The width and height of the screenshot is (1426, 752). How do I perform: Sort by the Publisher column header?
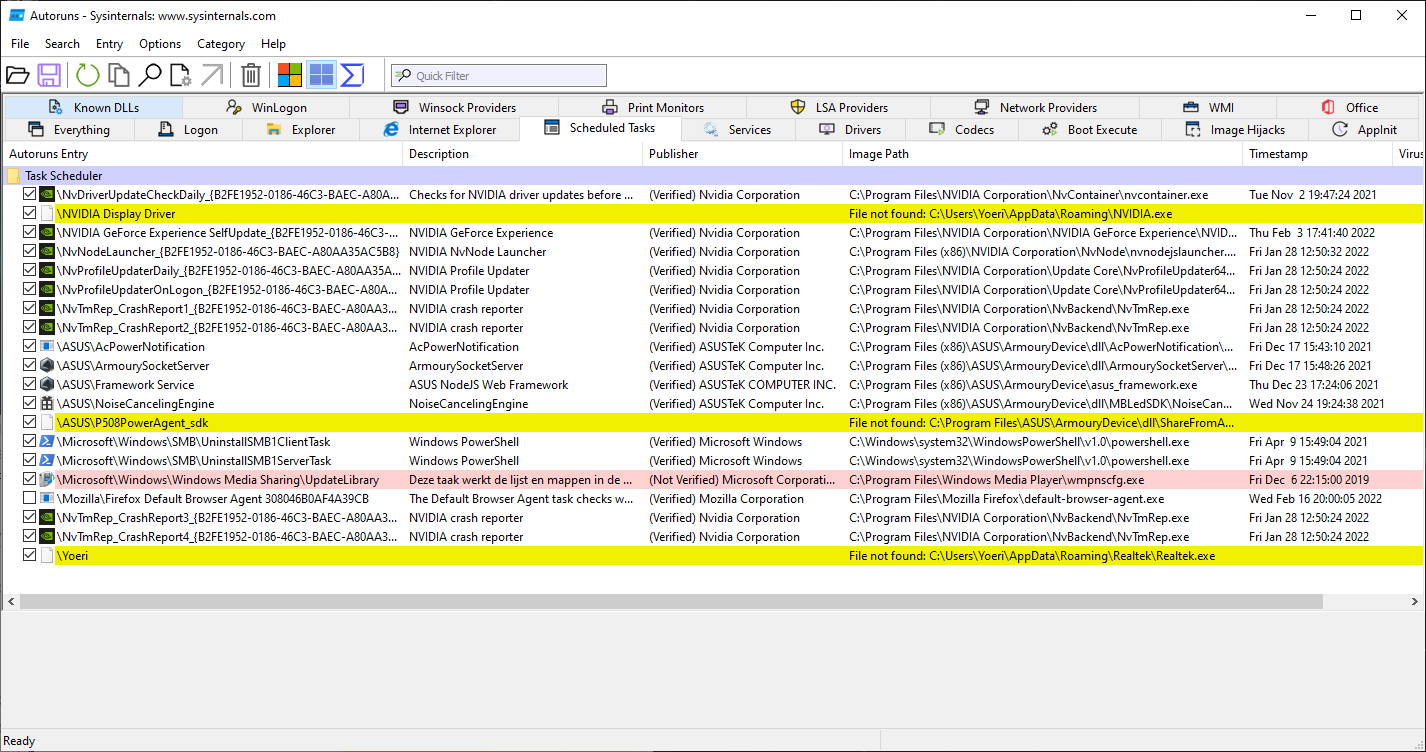pos(743,154)
